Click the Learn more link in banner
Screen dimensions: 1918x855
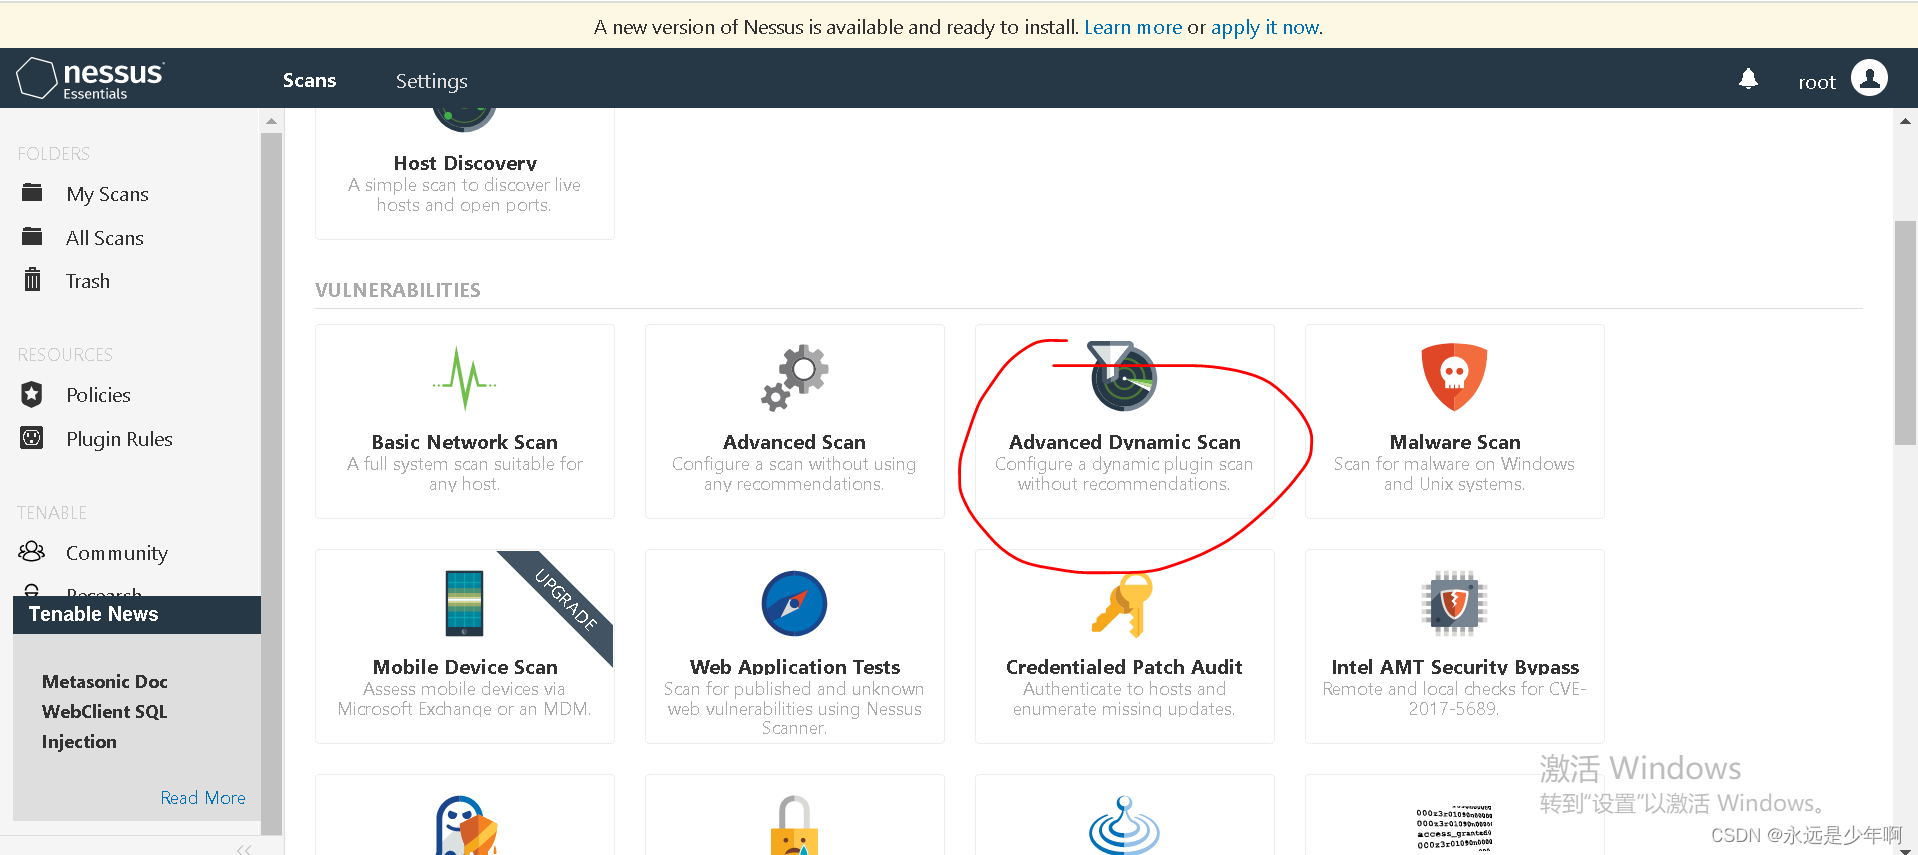pyautogui.click(x=1133, y=27)
